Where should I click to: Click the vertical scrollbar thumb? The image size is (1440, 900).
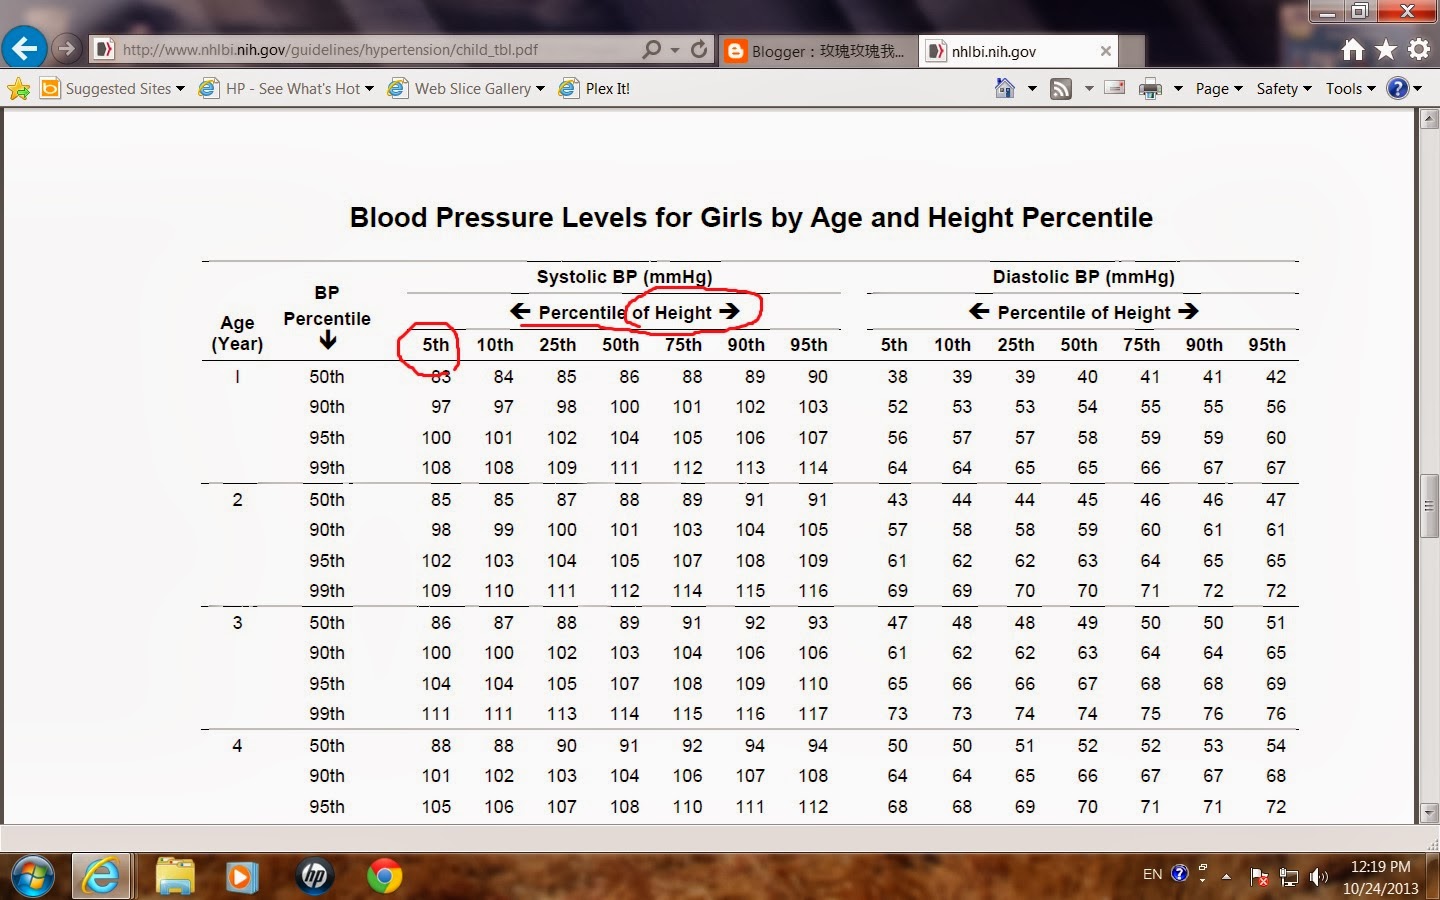pyautogui.click(x=1429, y=507)
